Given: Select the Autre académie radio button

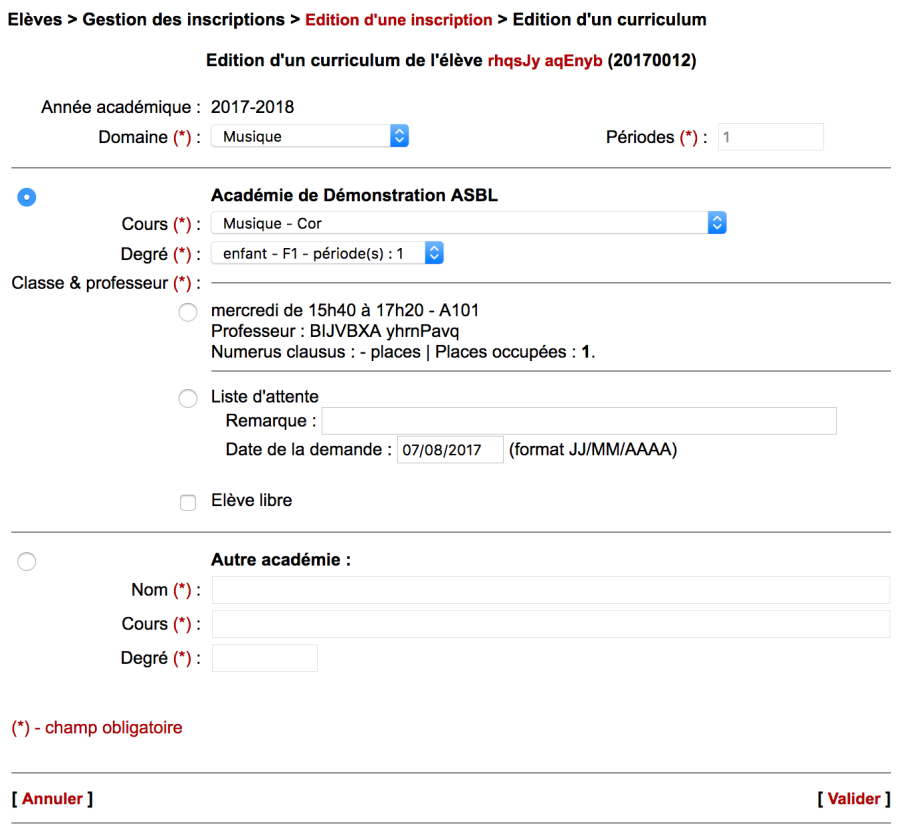Looking at the screenshot, I should click(x=26, y=561).
